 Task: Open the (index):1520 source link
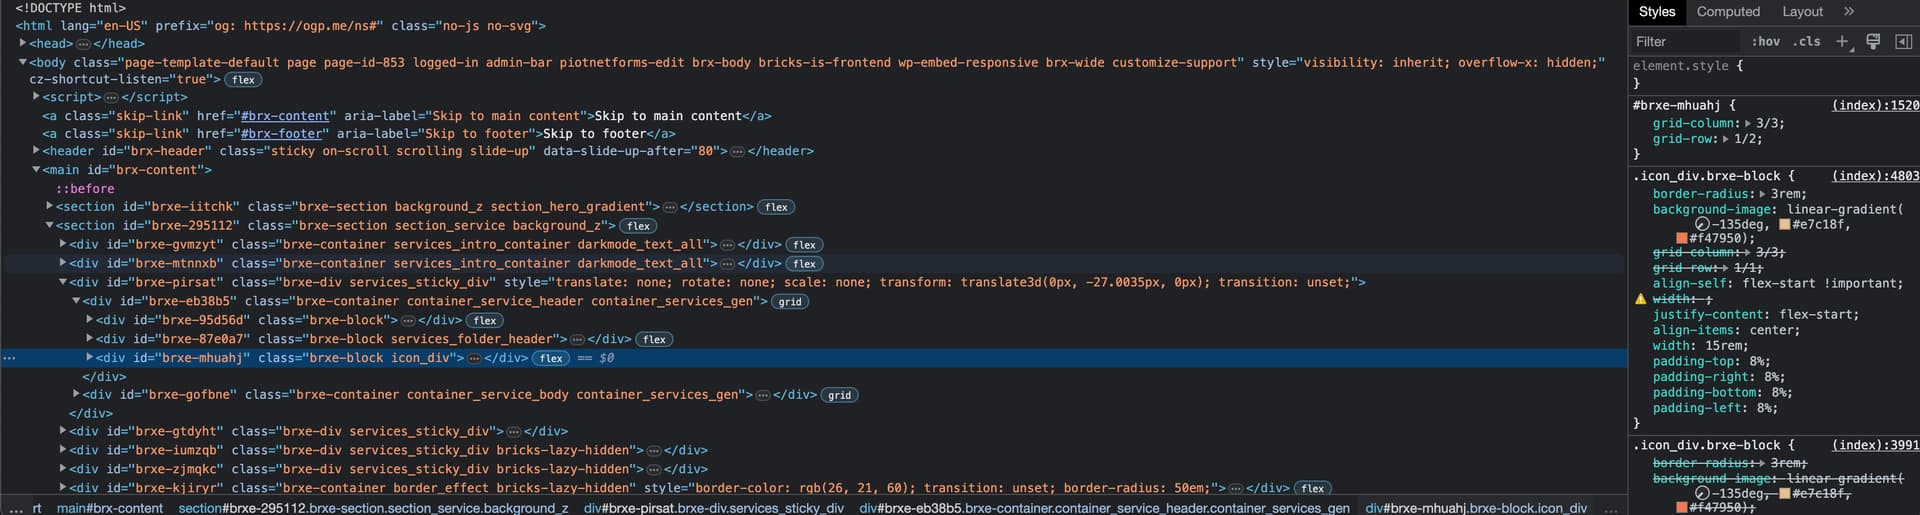tap(1875, 105)
